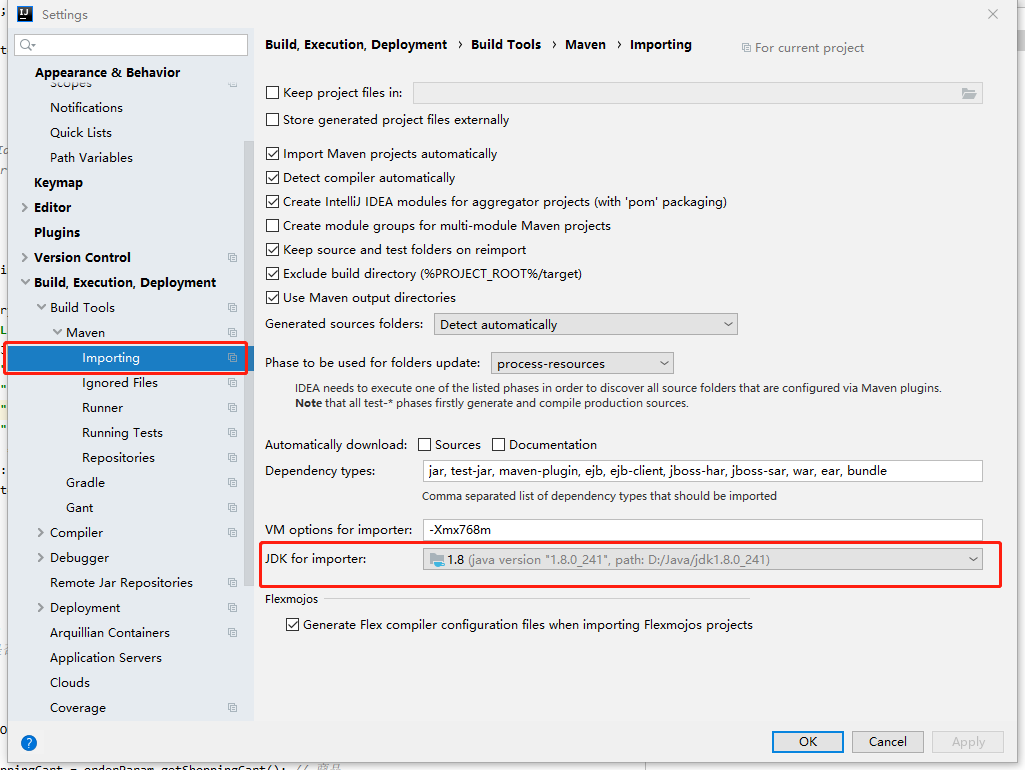Screen dimensions: 1025x770
Task: Collapse Build, Execution, Deployment section
Action: (x=25, y=282)
